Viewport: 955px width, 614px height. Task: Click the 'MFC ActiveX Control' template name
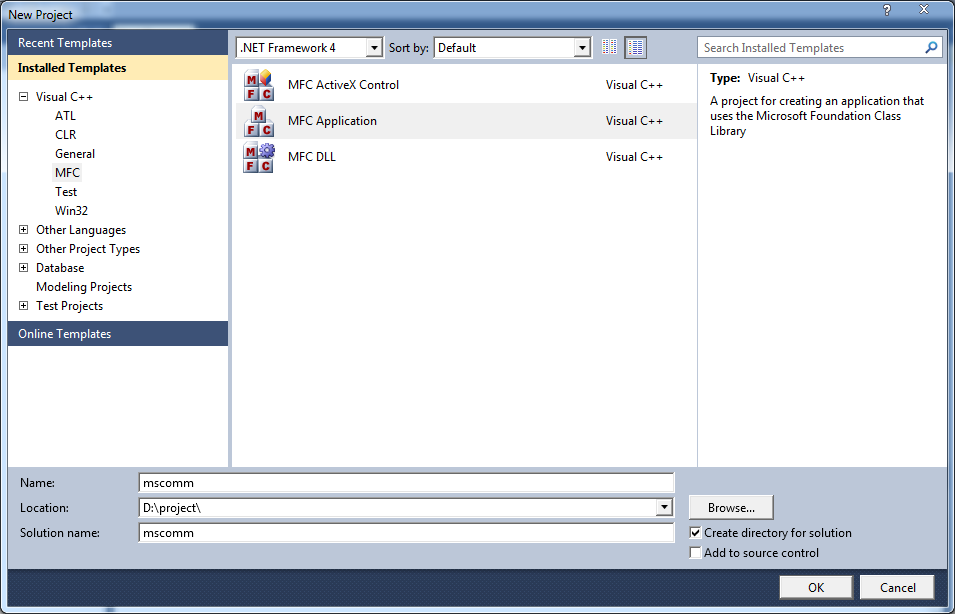tap(344, 85)
